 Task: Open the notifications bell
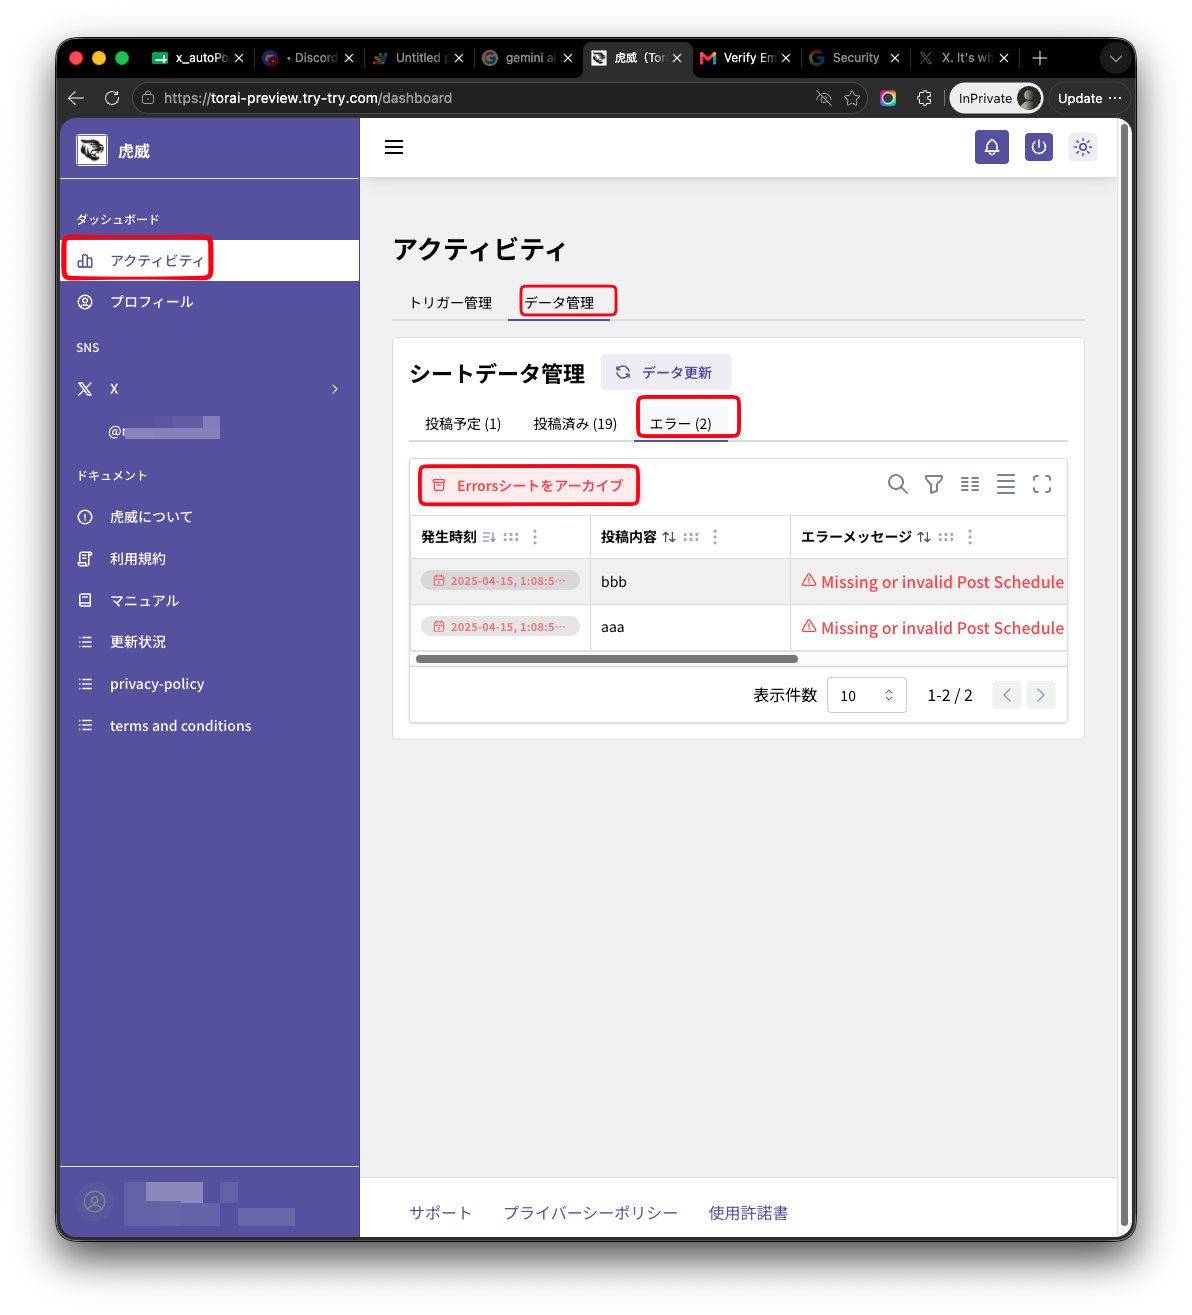(992, 147)
